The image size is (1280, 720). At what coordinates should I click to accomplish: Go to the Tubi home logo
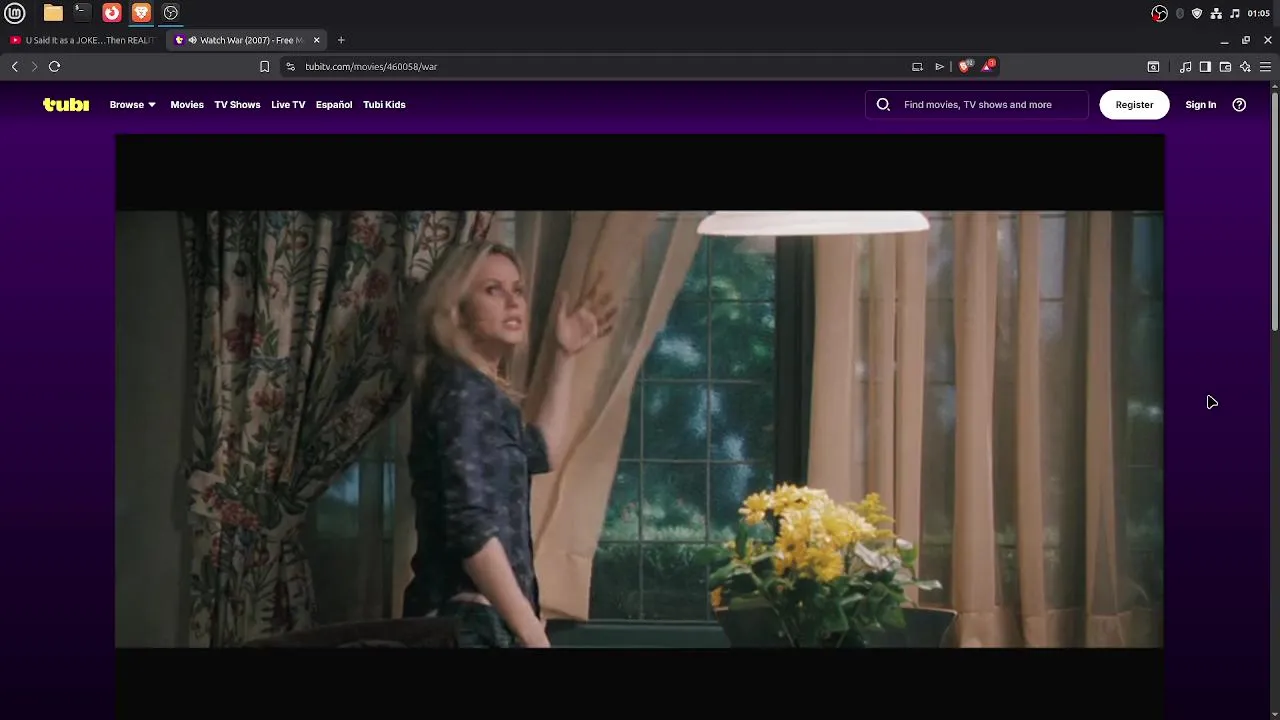point(66,104)
